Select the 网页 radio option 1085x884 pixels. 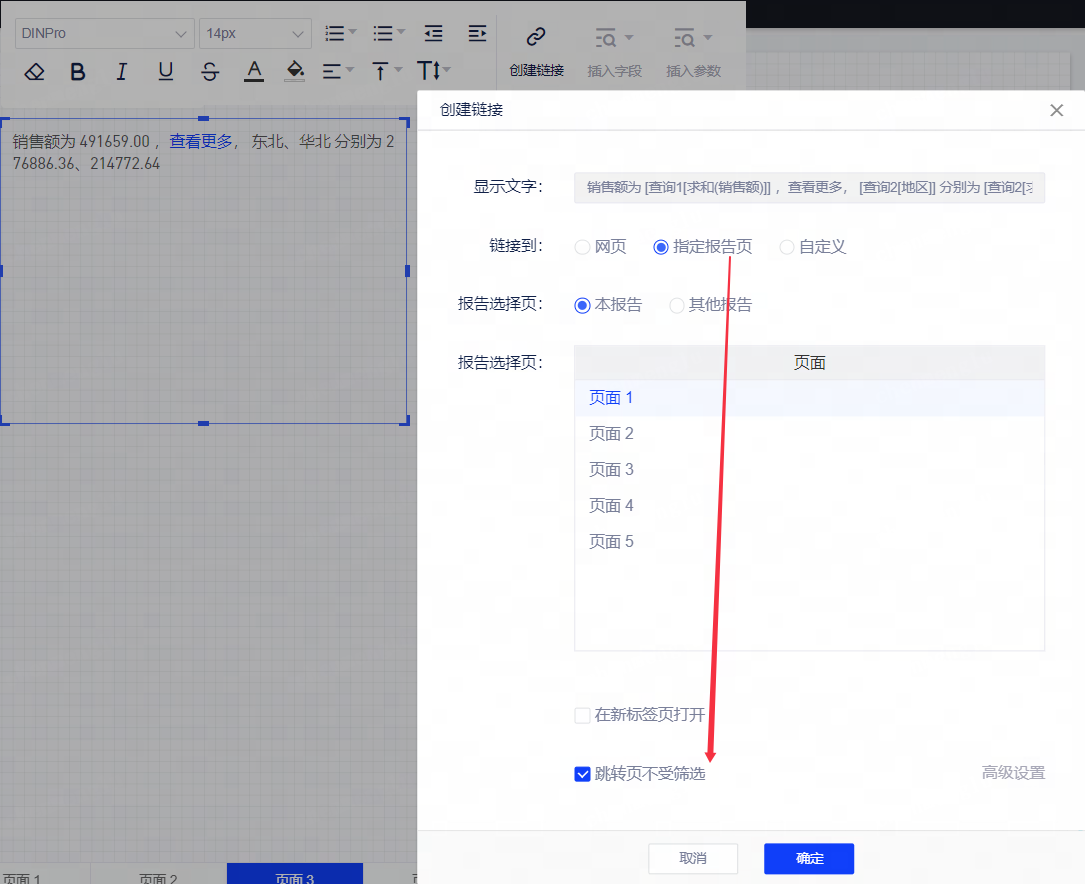pyautogui.click(x=582, y=247)
